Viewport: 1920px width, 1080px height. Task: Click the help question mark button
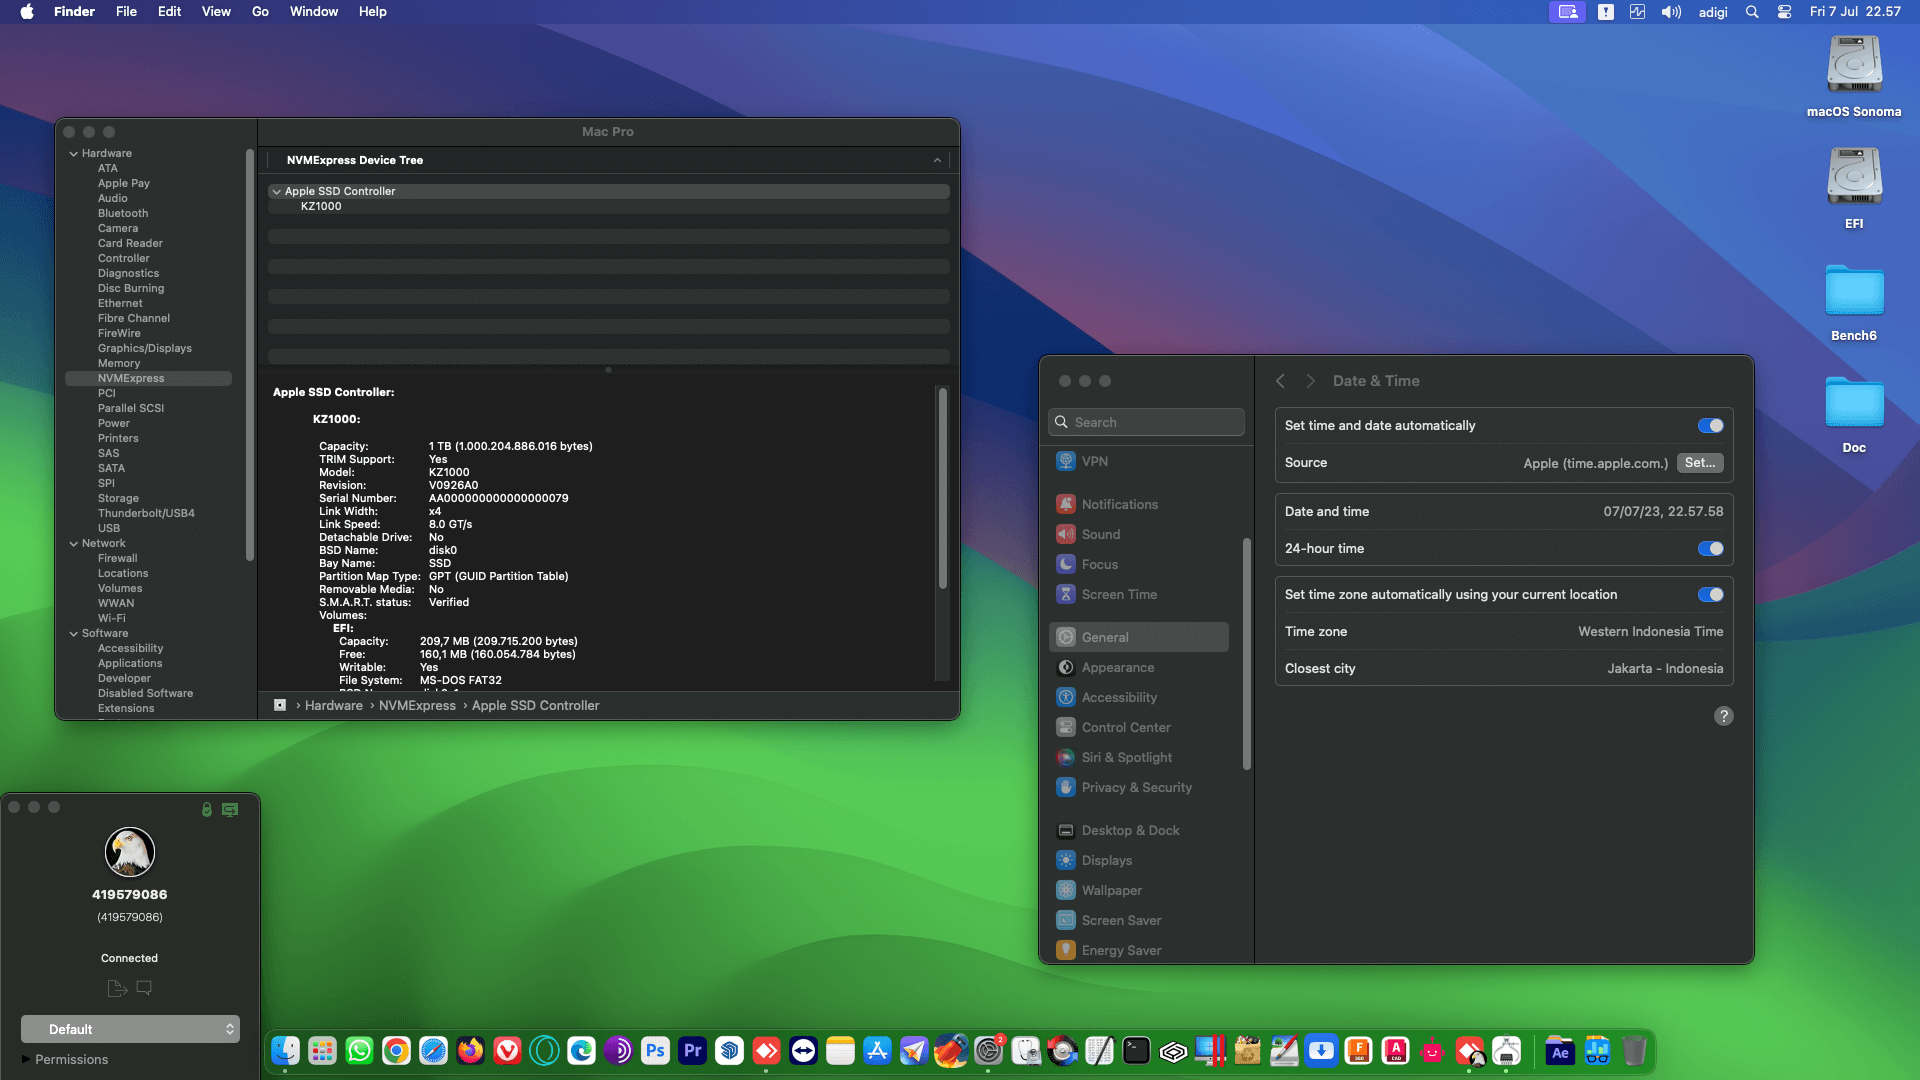[1723, 716]
